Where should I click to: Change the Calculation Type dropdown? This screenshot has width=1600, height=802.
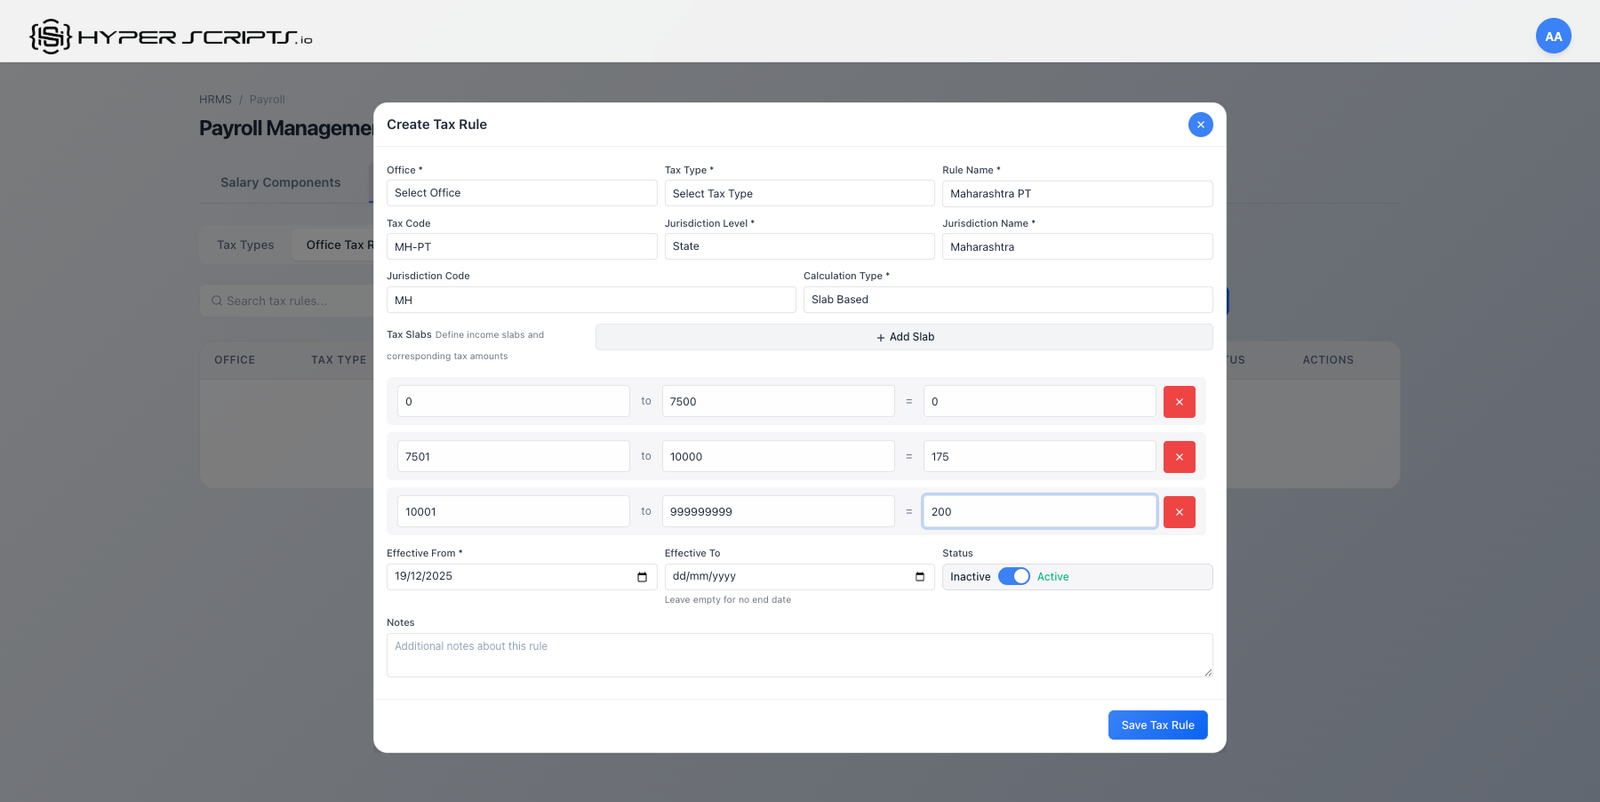[1007, 300]
